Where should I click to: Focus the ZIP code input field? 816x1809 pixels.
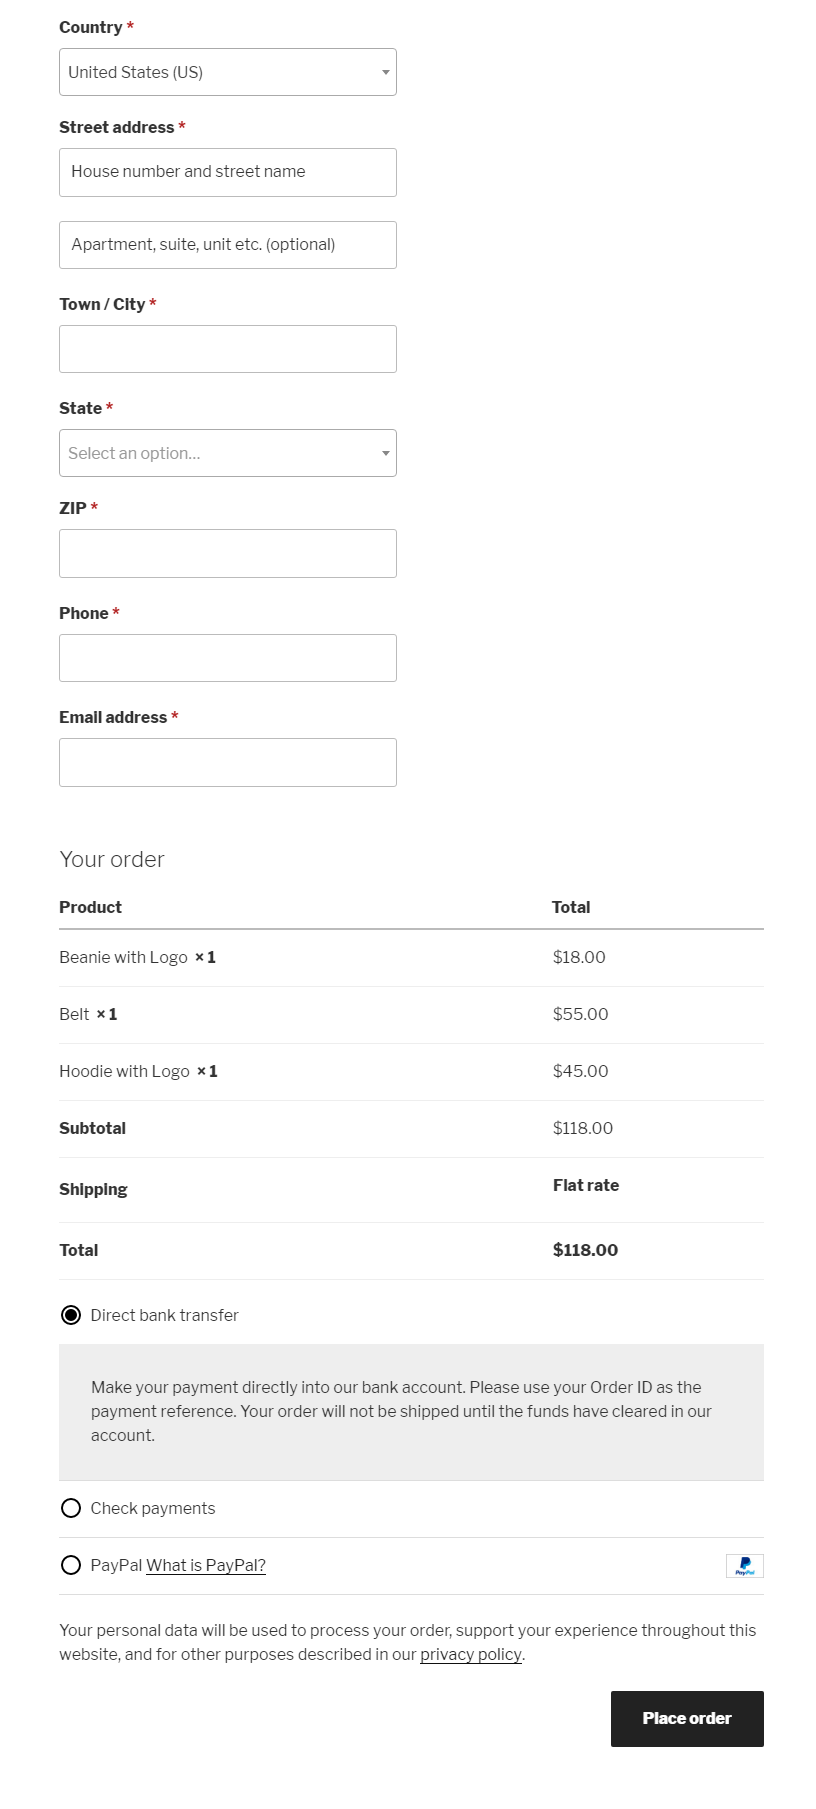tap(228, 553)
